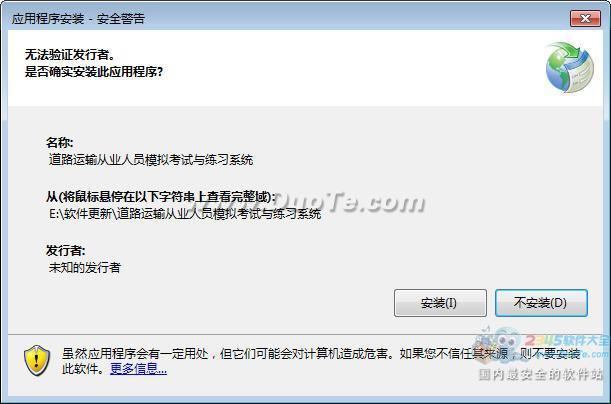Click the E:\软件更新 source path string
Image resolution: width=611 pixels, height=404 pixels.
coord(185,213)
